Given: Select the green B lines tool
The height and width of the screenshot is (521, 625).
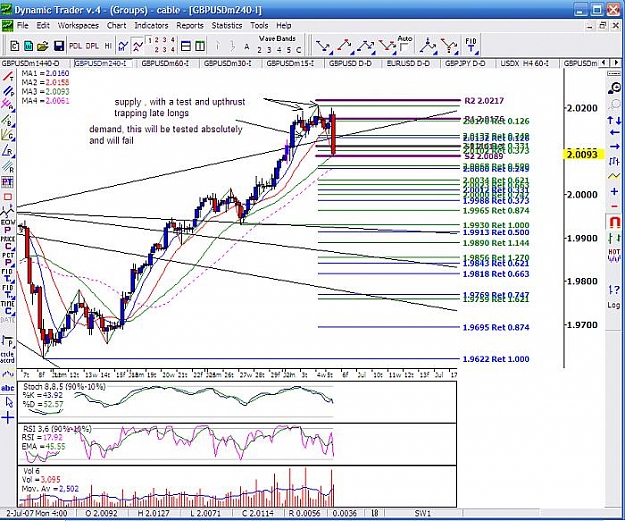Looking at the screenshot, I should (x=8, y=120).
